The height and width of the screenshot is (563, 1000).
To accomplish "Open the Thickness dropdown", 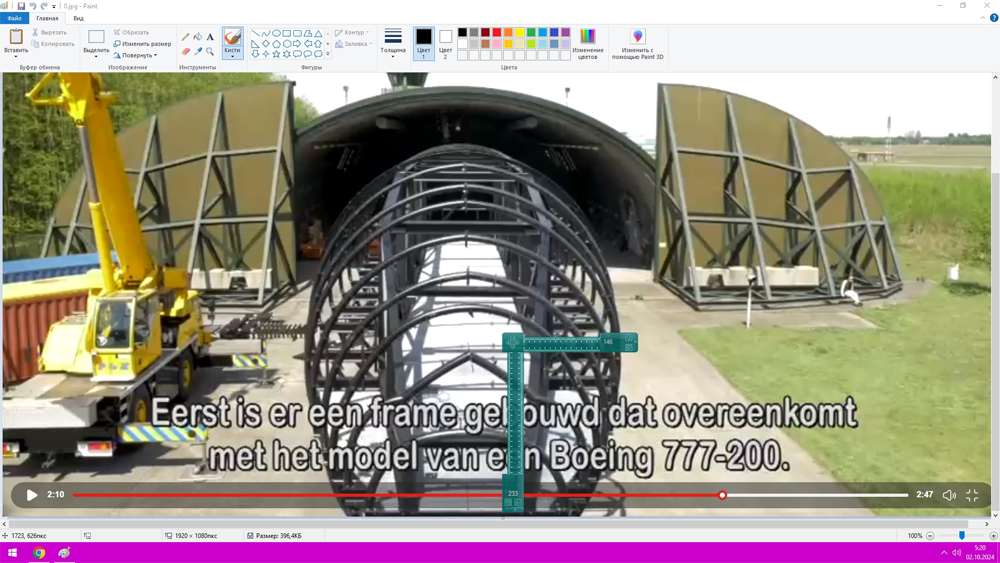I will pos(393,44).
